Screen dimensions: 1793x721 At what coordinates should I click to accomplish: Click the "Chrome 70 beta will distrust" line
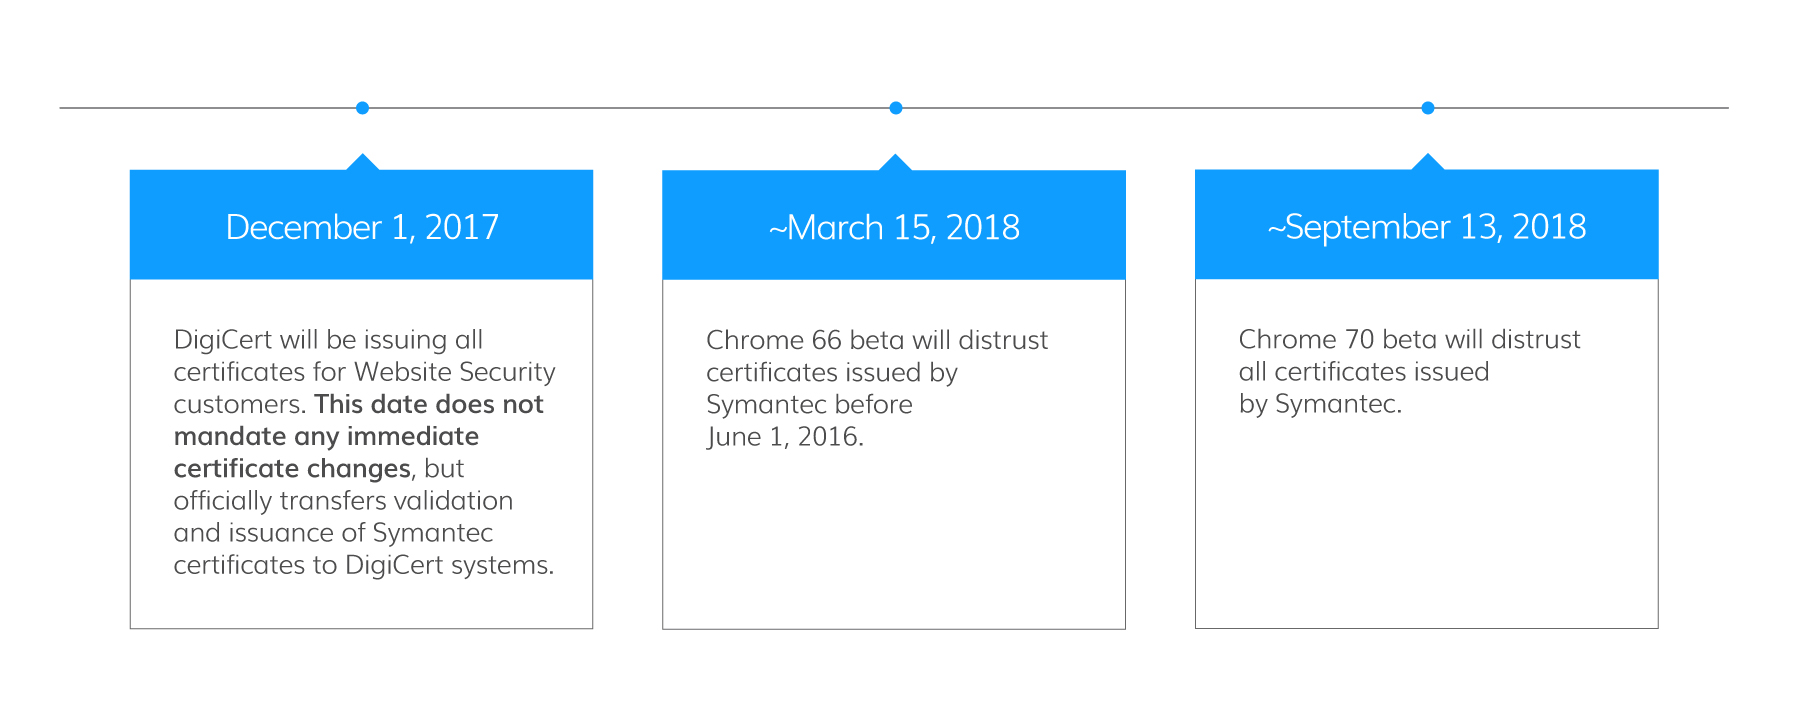tap(1409, 340)
